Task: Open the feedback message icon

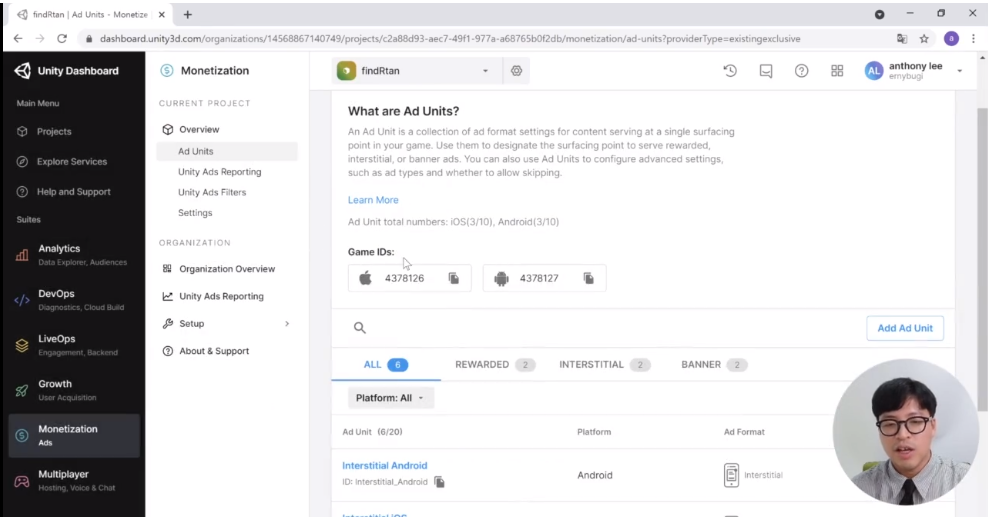Action: [766, 71]
